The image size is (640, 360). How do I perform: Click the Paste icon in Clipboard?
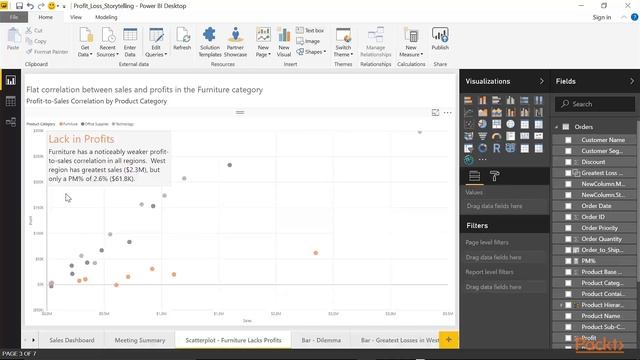click(13, 39)
